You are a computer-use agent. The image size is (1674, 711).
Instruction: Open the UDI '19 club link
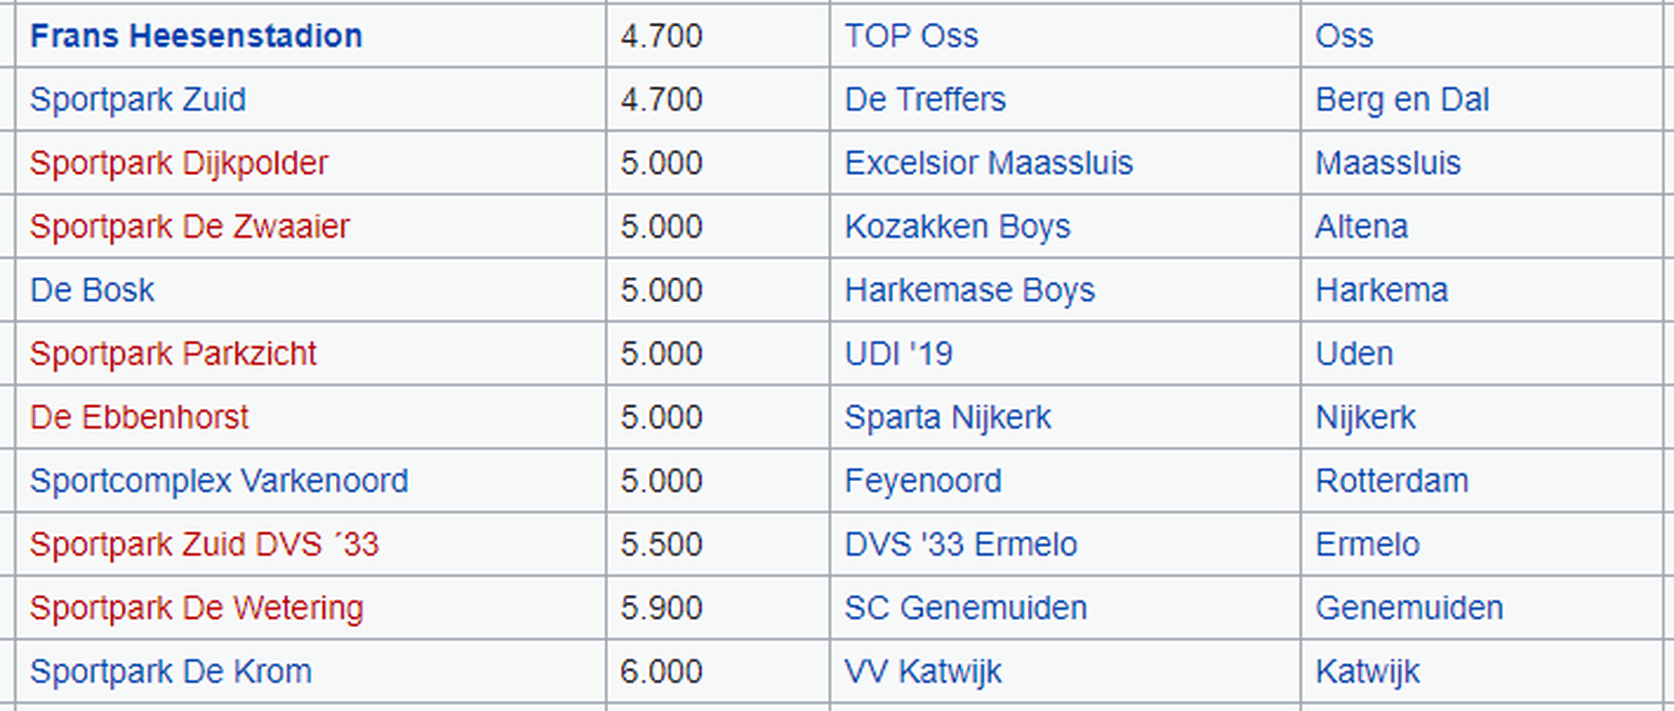pyautogui.click(x=899, y=354)
